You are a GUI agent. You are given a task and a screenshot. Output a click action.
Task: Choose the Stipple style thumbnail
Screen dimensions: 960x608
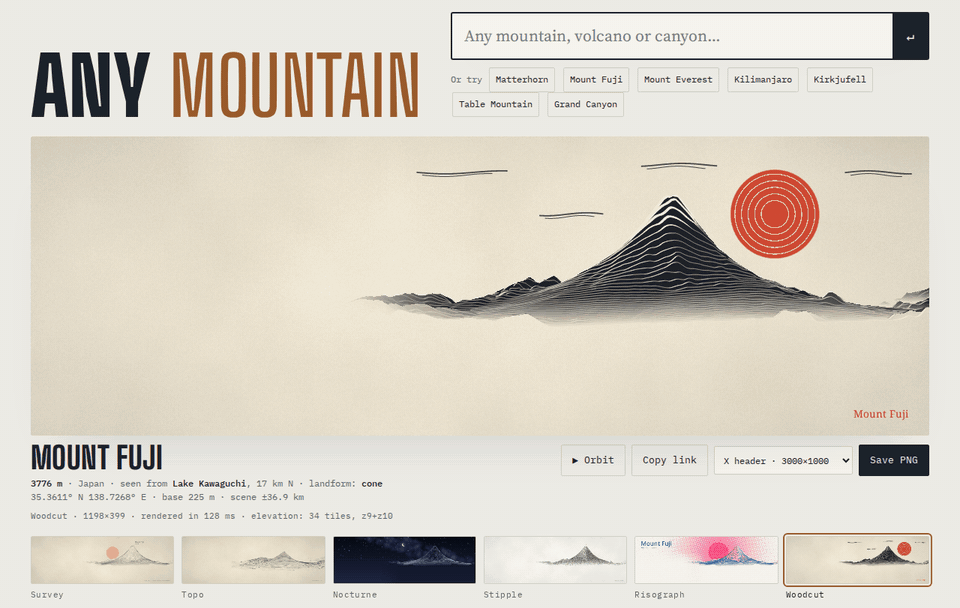555,560
